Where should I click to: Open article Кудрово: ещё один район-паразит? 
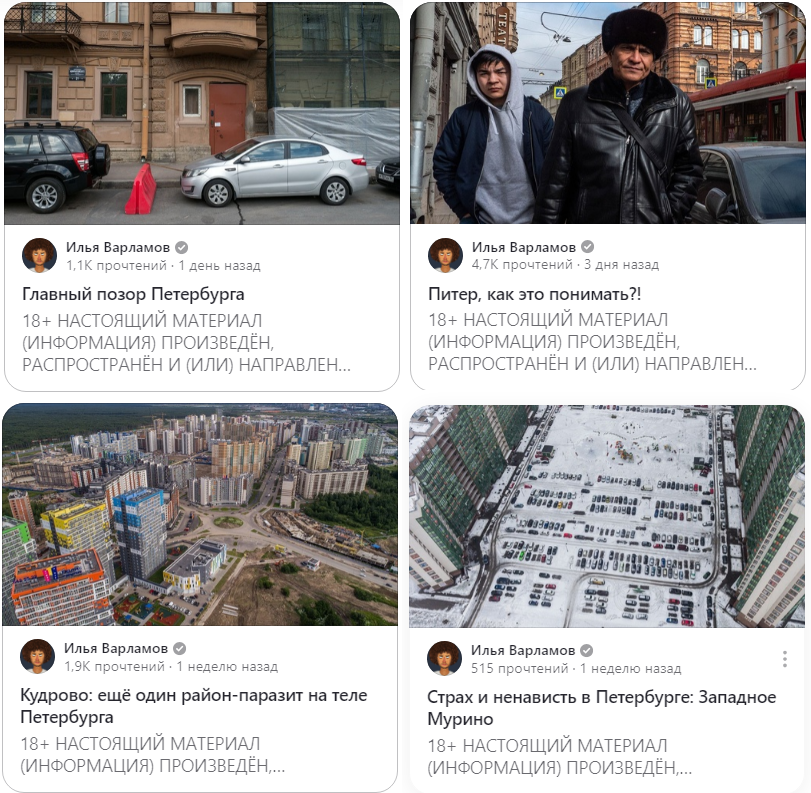(193, 706)
